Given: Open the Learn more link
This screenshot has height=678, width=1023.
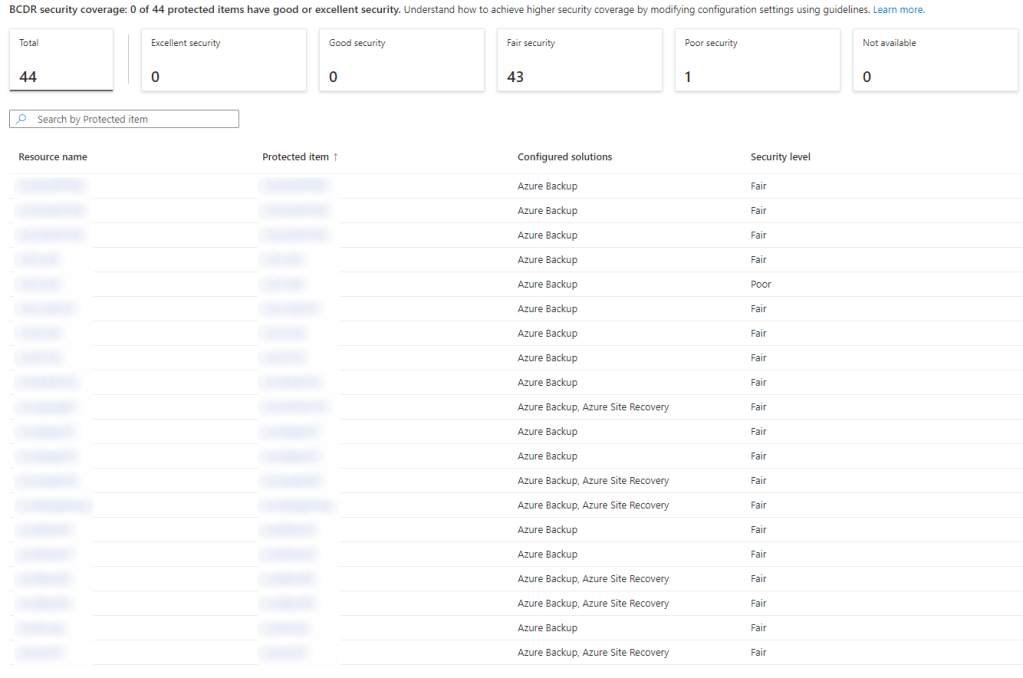Looking at the screenshot, I should [898, 9].
